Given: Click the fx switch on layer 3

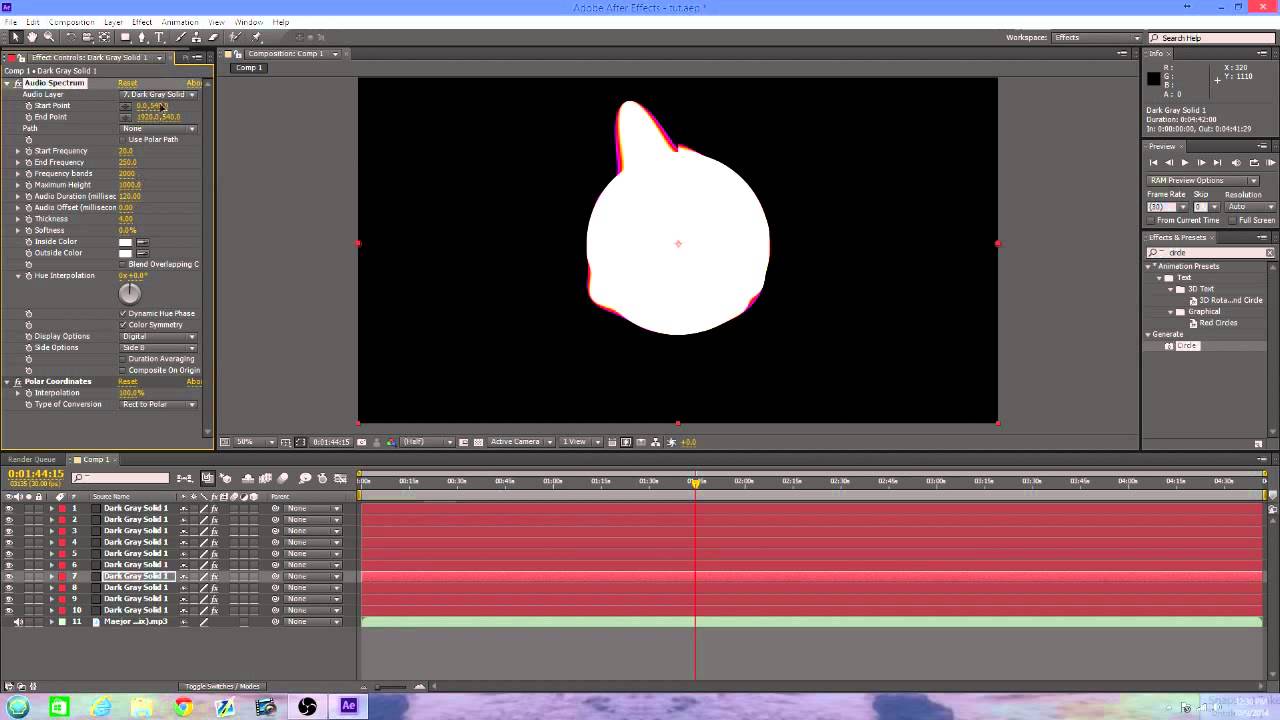Looking at the screenshot, I should (x=214, y=531).
